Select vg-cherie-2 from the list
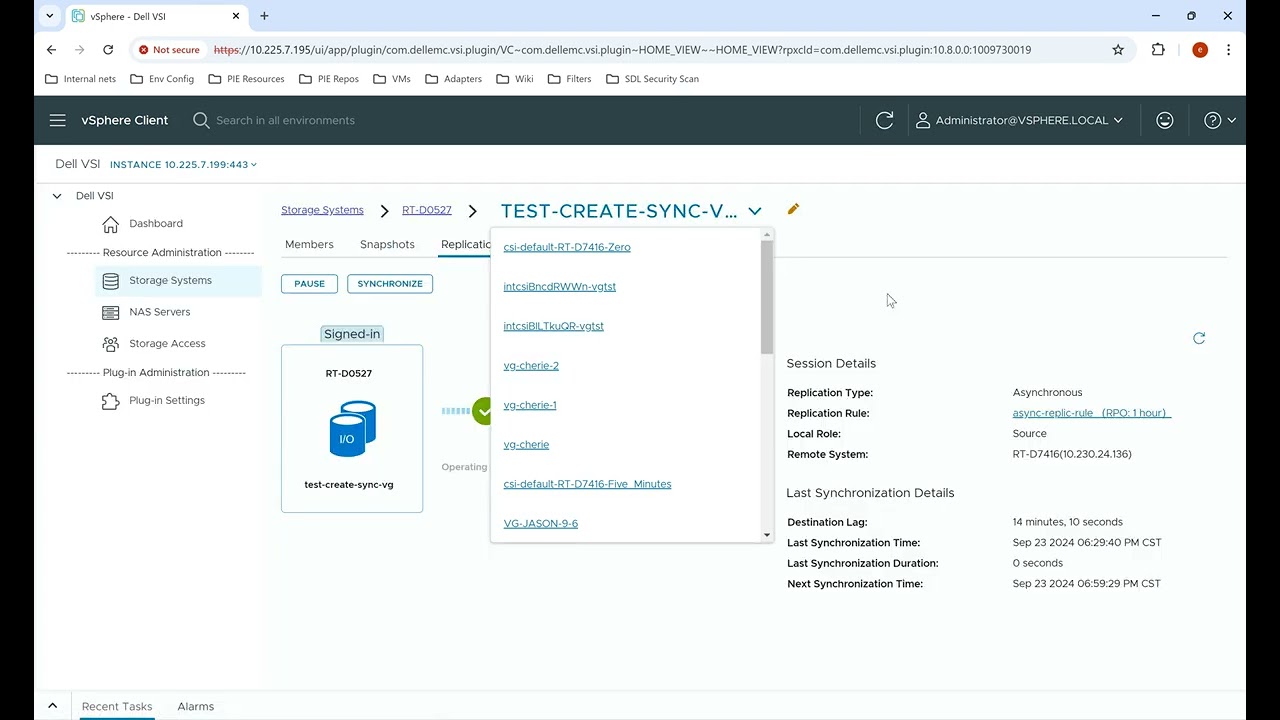 pyautogui.click(x=531, y=365)
